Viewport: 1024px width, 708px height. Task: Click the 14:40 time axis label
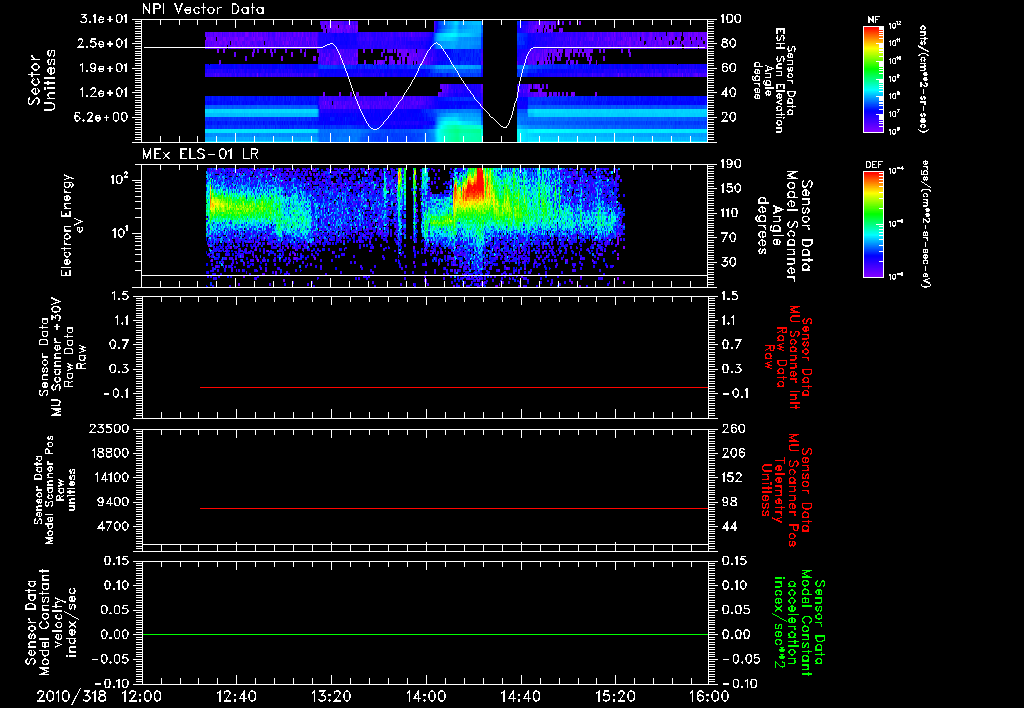click(520, 696)
